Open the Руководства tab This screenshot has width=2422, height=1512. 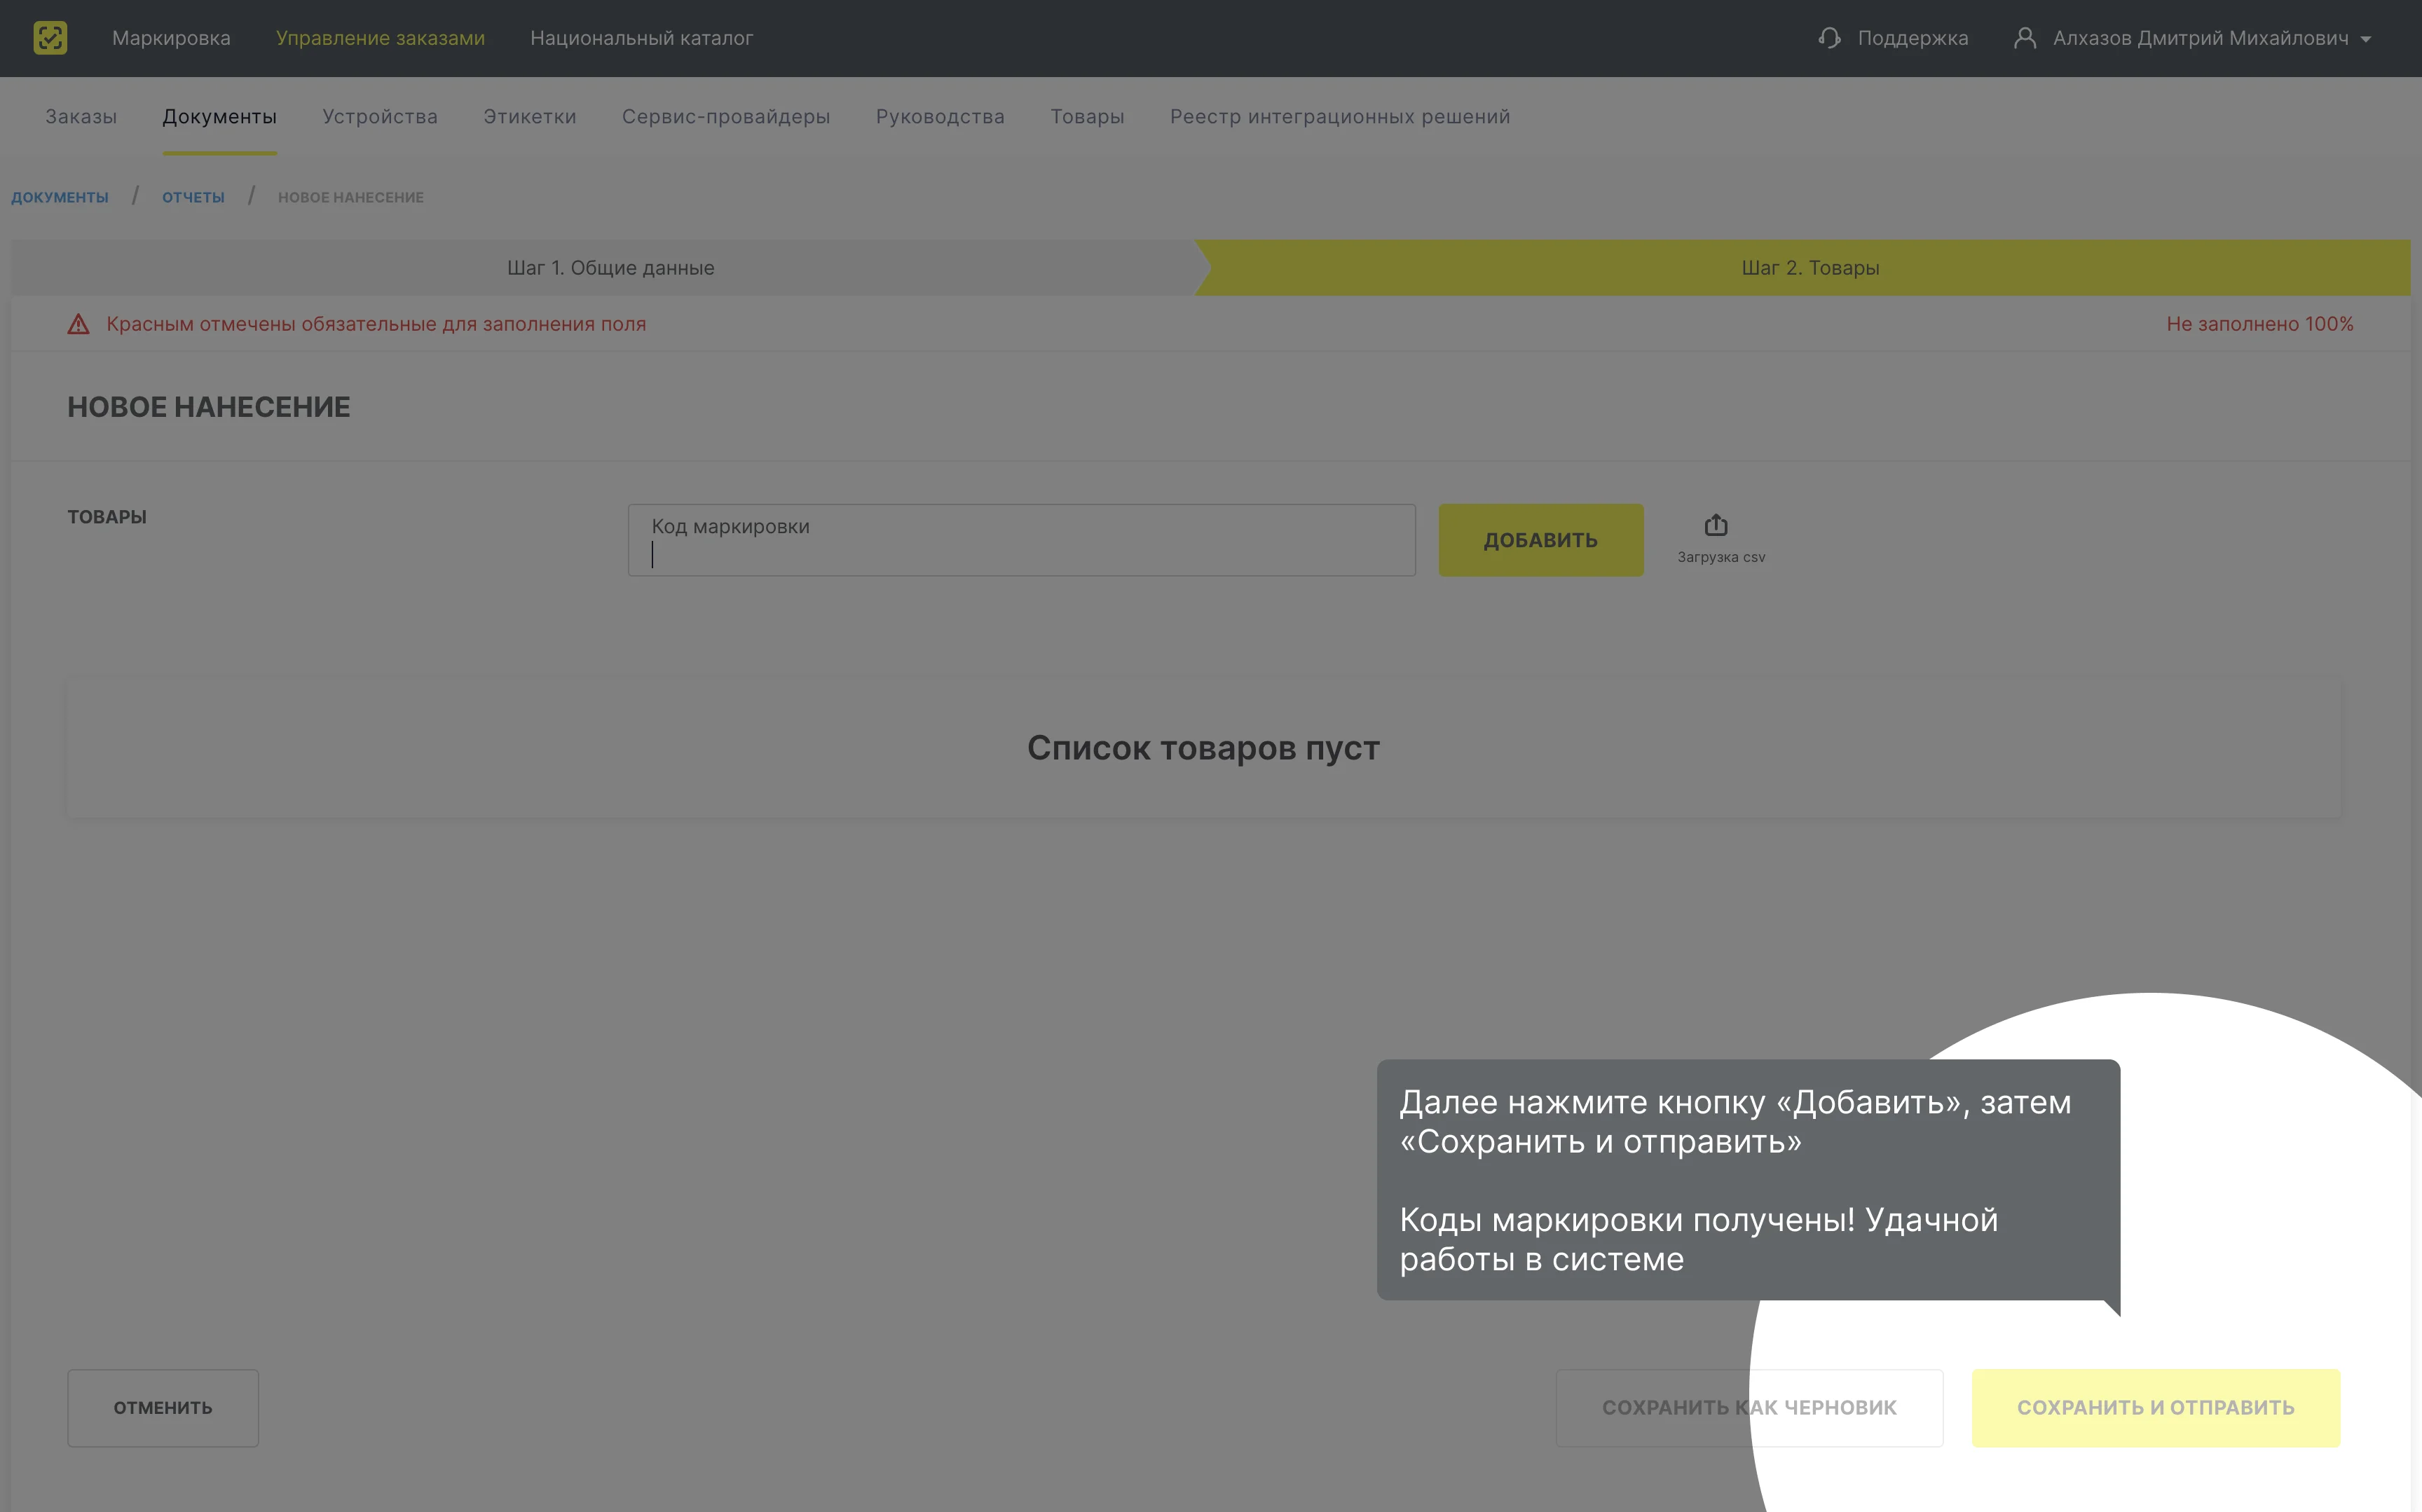click(x=940, y=116)
